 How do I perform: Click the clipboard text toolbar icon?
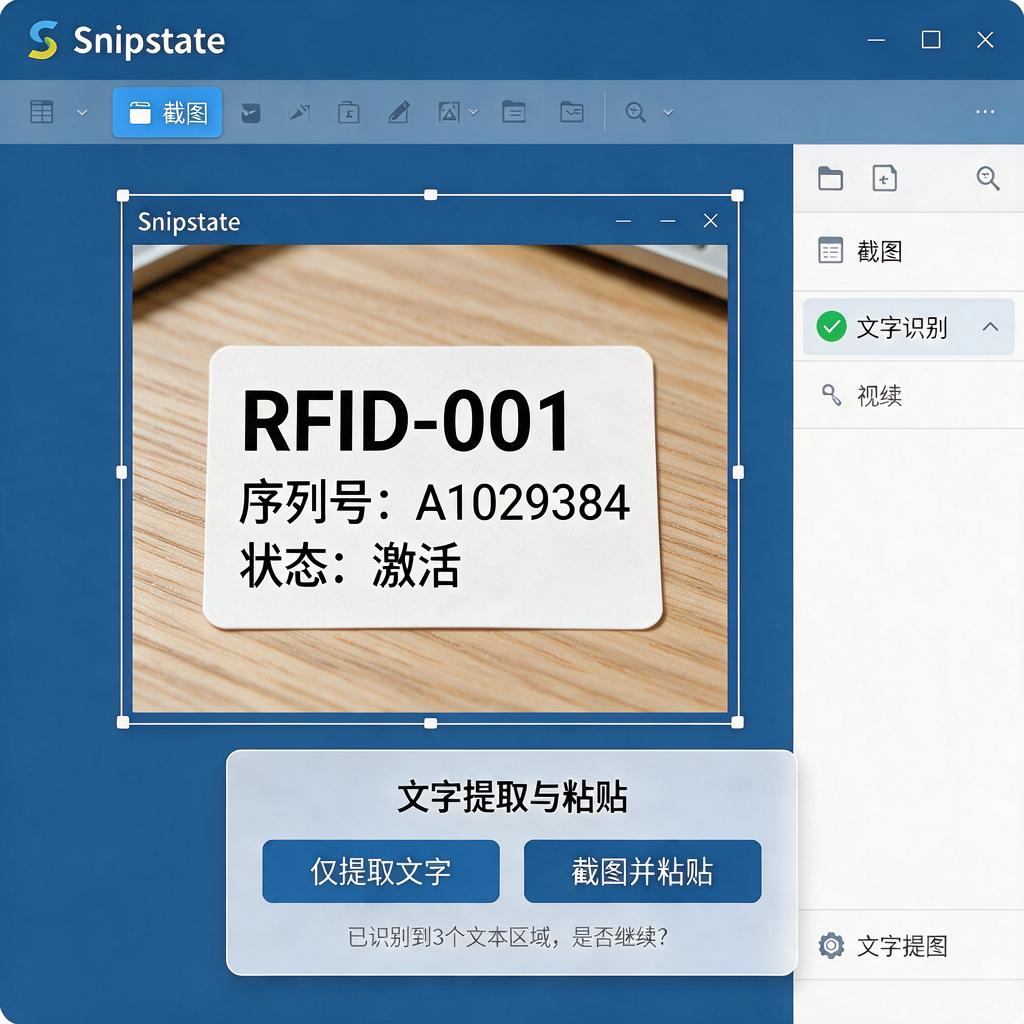click(x=349, y=112)
